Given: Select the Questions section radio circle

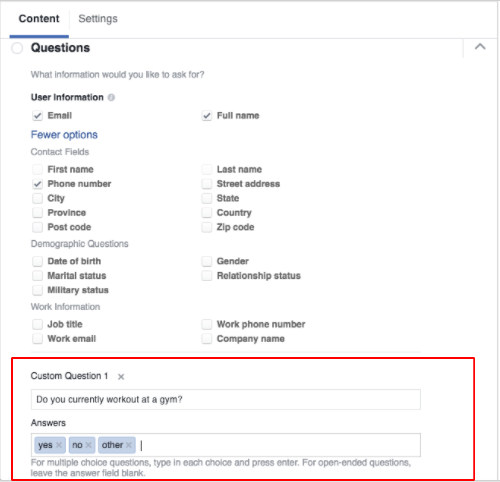Looking at the screenshot, I should pyautogui.click(x=17, y=48).
